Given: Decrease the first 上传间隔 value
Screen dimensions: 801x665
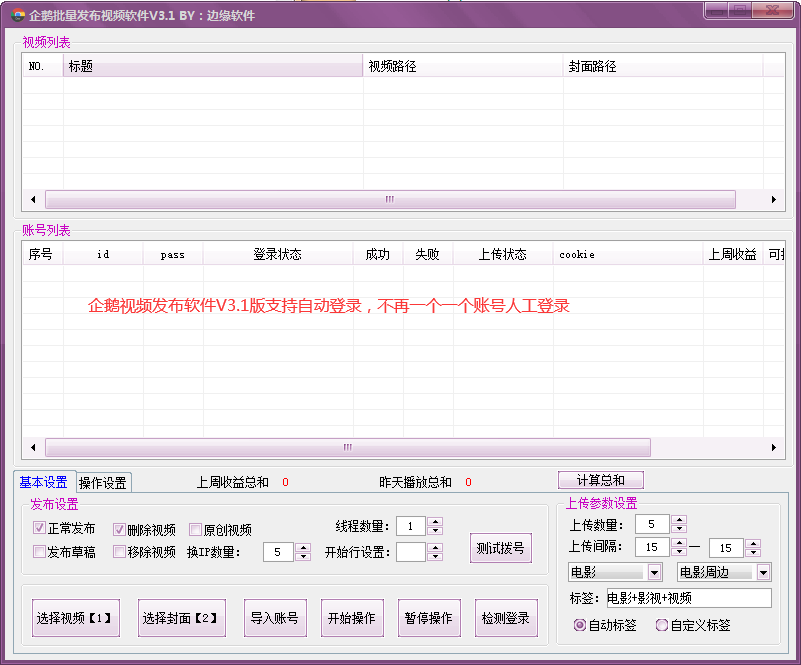Looking at the screenshot, I should [x=679, y=552].
